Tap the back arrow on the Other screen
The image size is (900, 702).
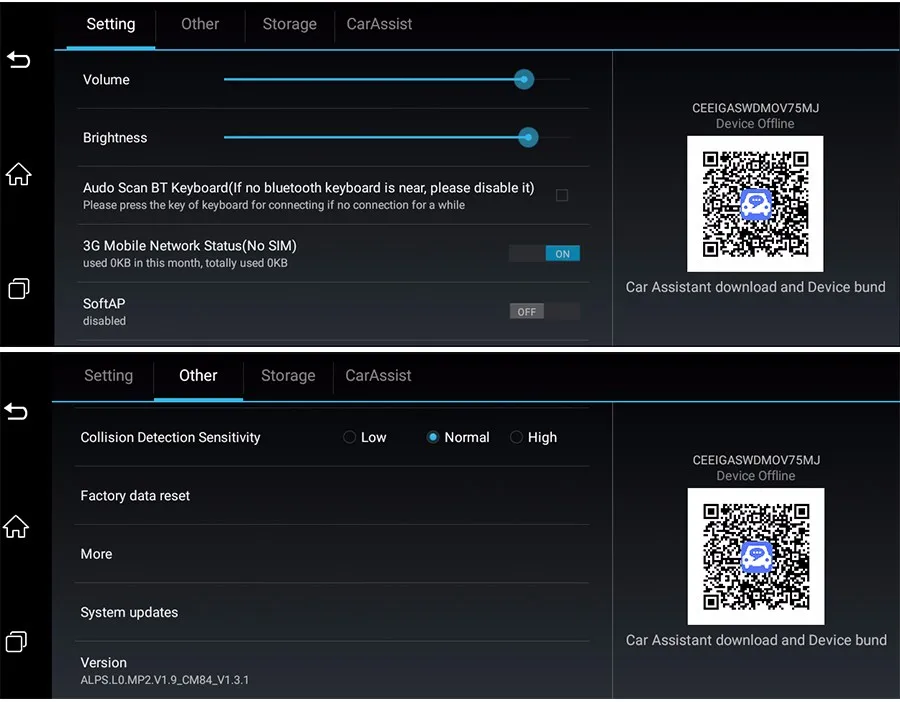pyautogui.click(x=16, y=412)
